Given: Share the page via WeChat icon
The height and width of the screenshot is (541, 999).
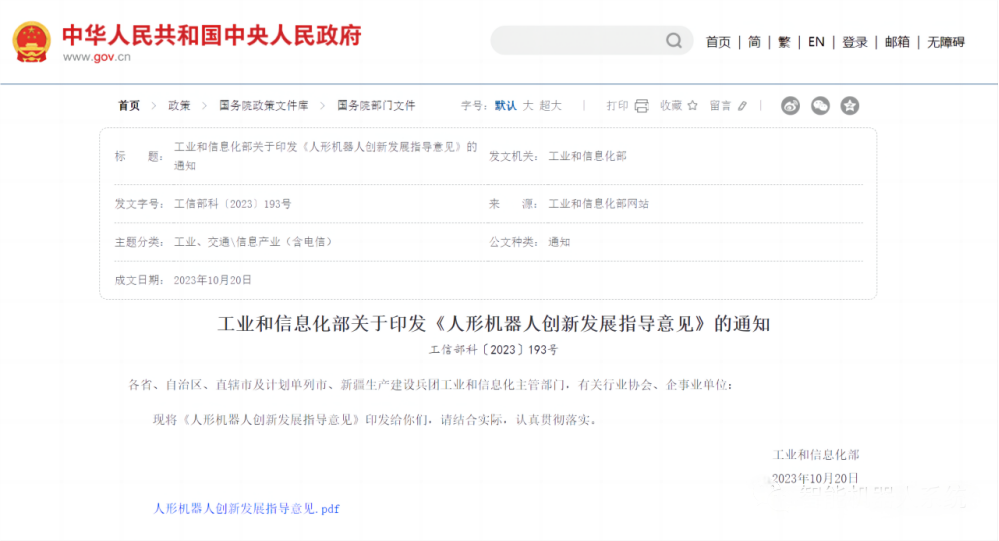Looking at the screenshot, I should click(820, 105).
